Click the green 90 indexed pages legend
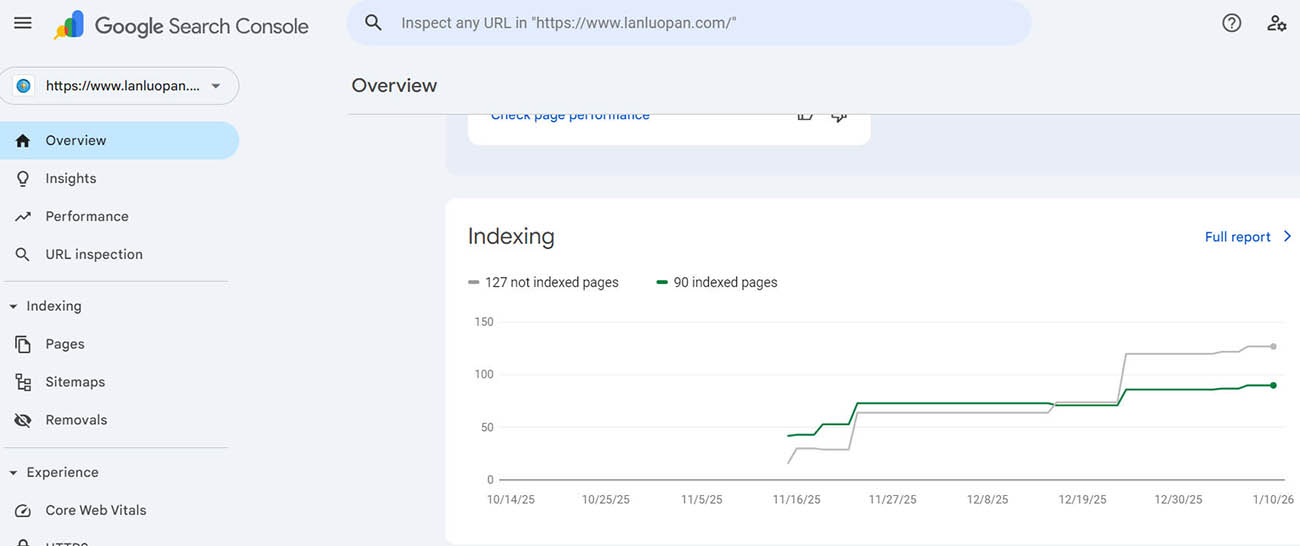Screen dimensions: 1300x546 point(717,283)
